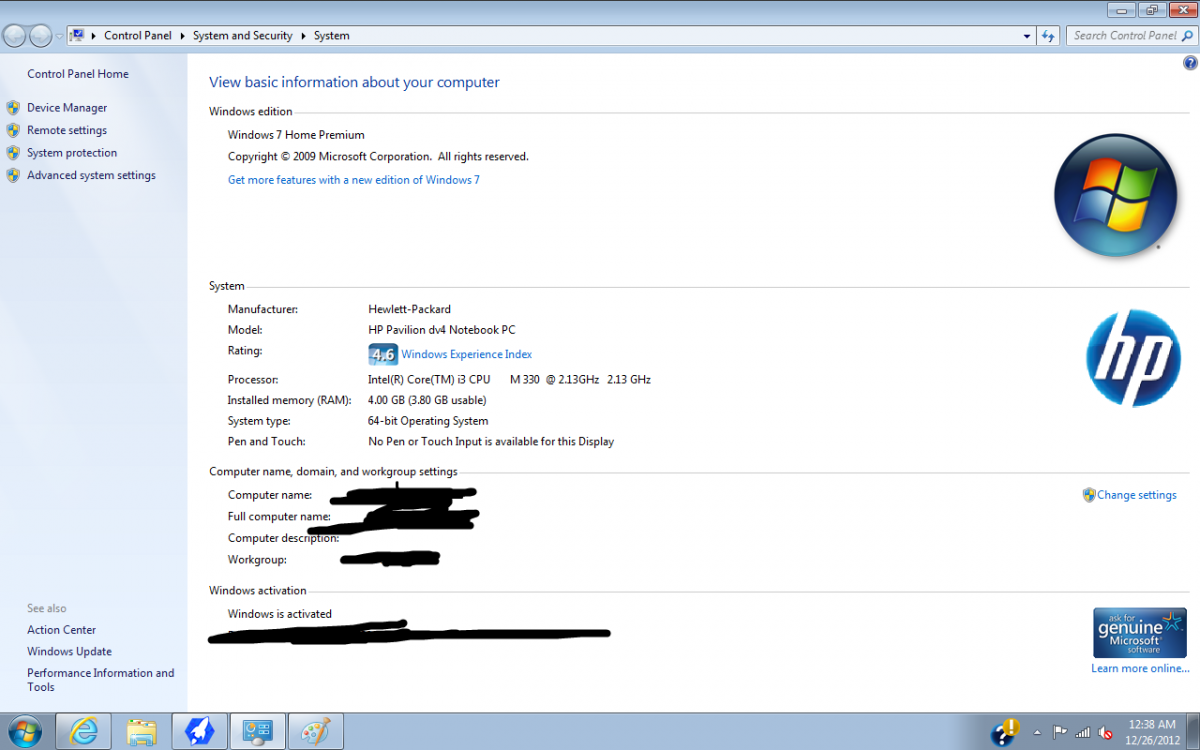Click the volume icon in system tray
This screenshot has height=750, width=1200.
coord(1106,732)
